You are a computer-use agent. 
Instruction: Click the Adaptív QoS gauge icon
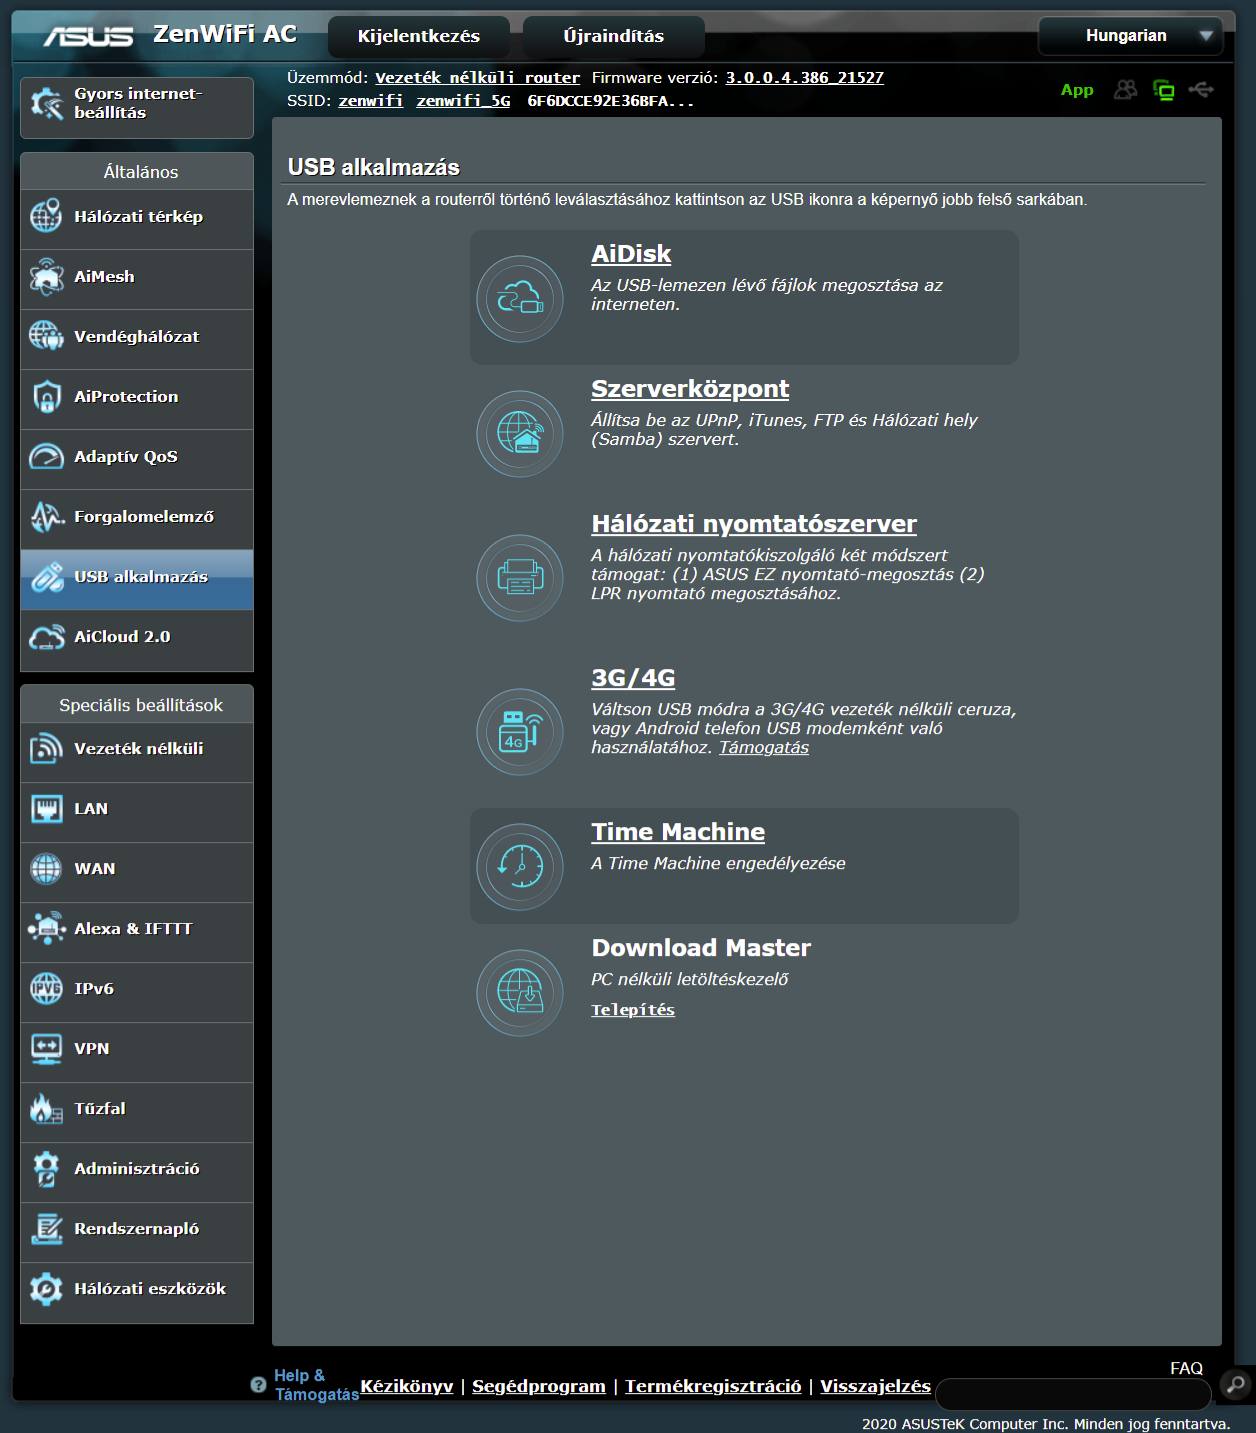coord(46,456)
